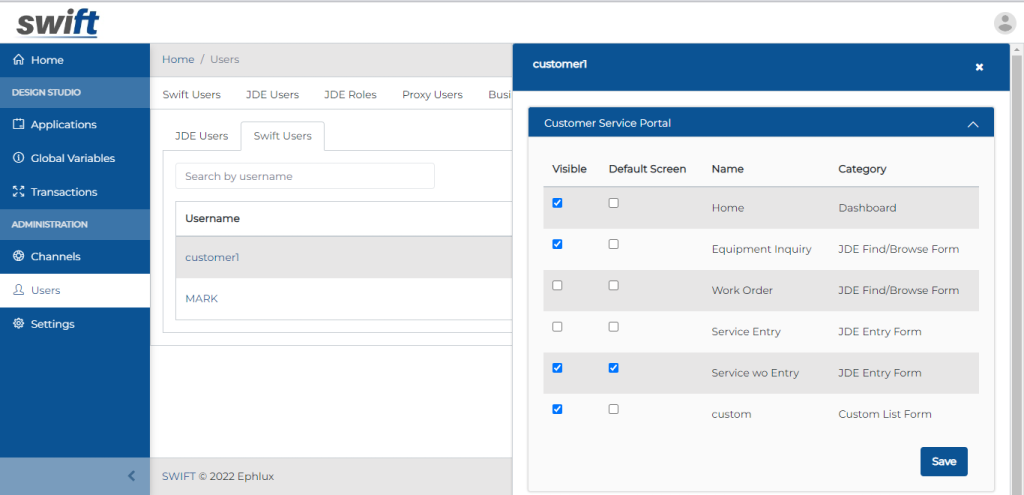Click the Global Variables icon
Viewport: 1024px width, 495px height.
[18, 158]
